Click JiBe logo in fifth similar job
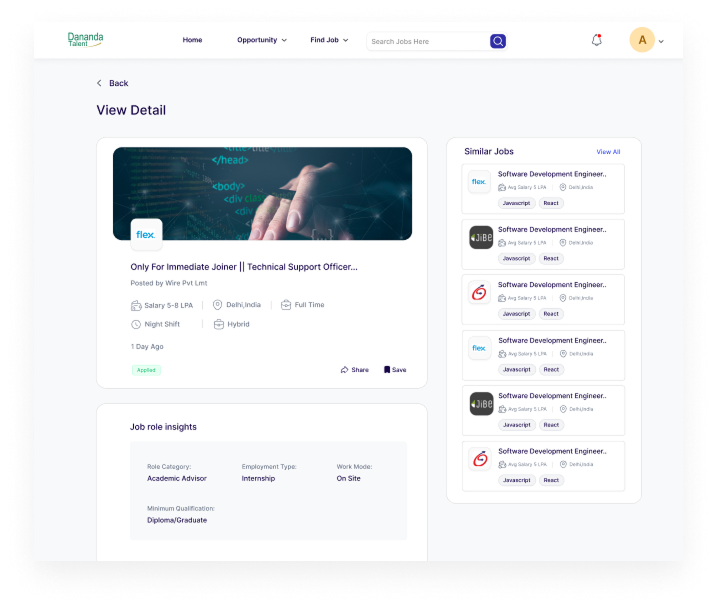Viewport: 717px width, 607px height. coord(482,404)
